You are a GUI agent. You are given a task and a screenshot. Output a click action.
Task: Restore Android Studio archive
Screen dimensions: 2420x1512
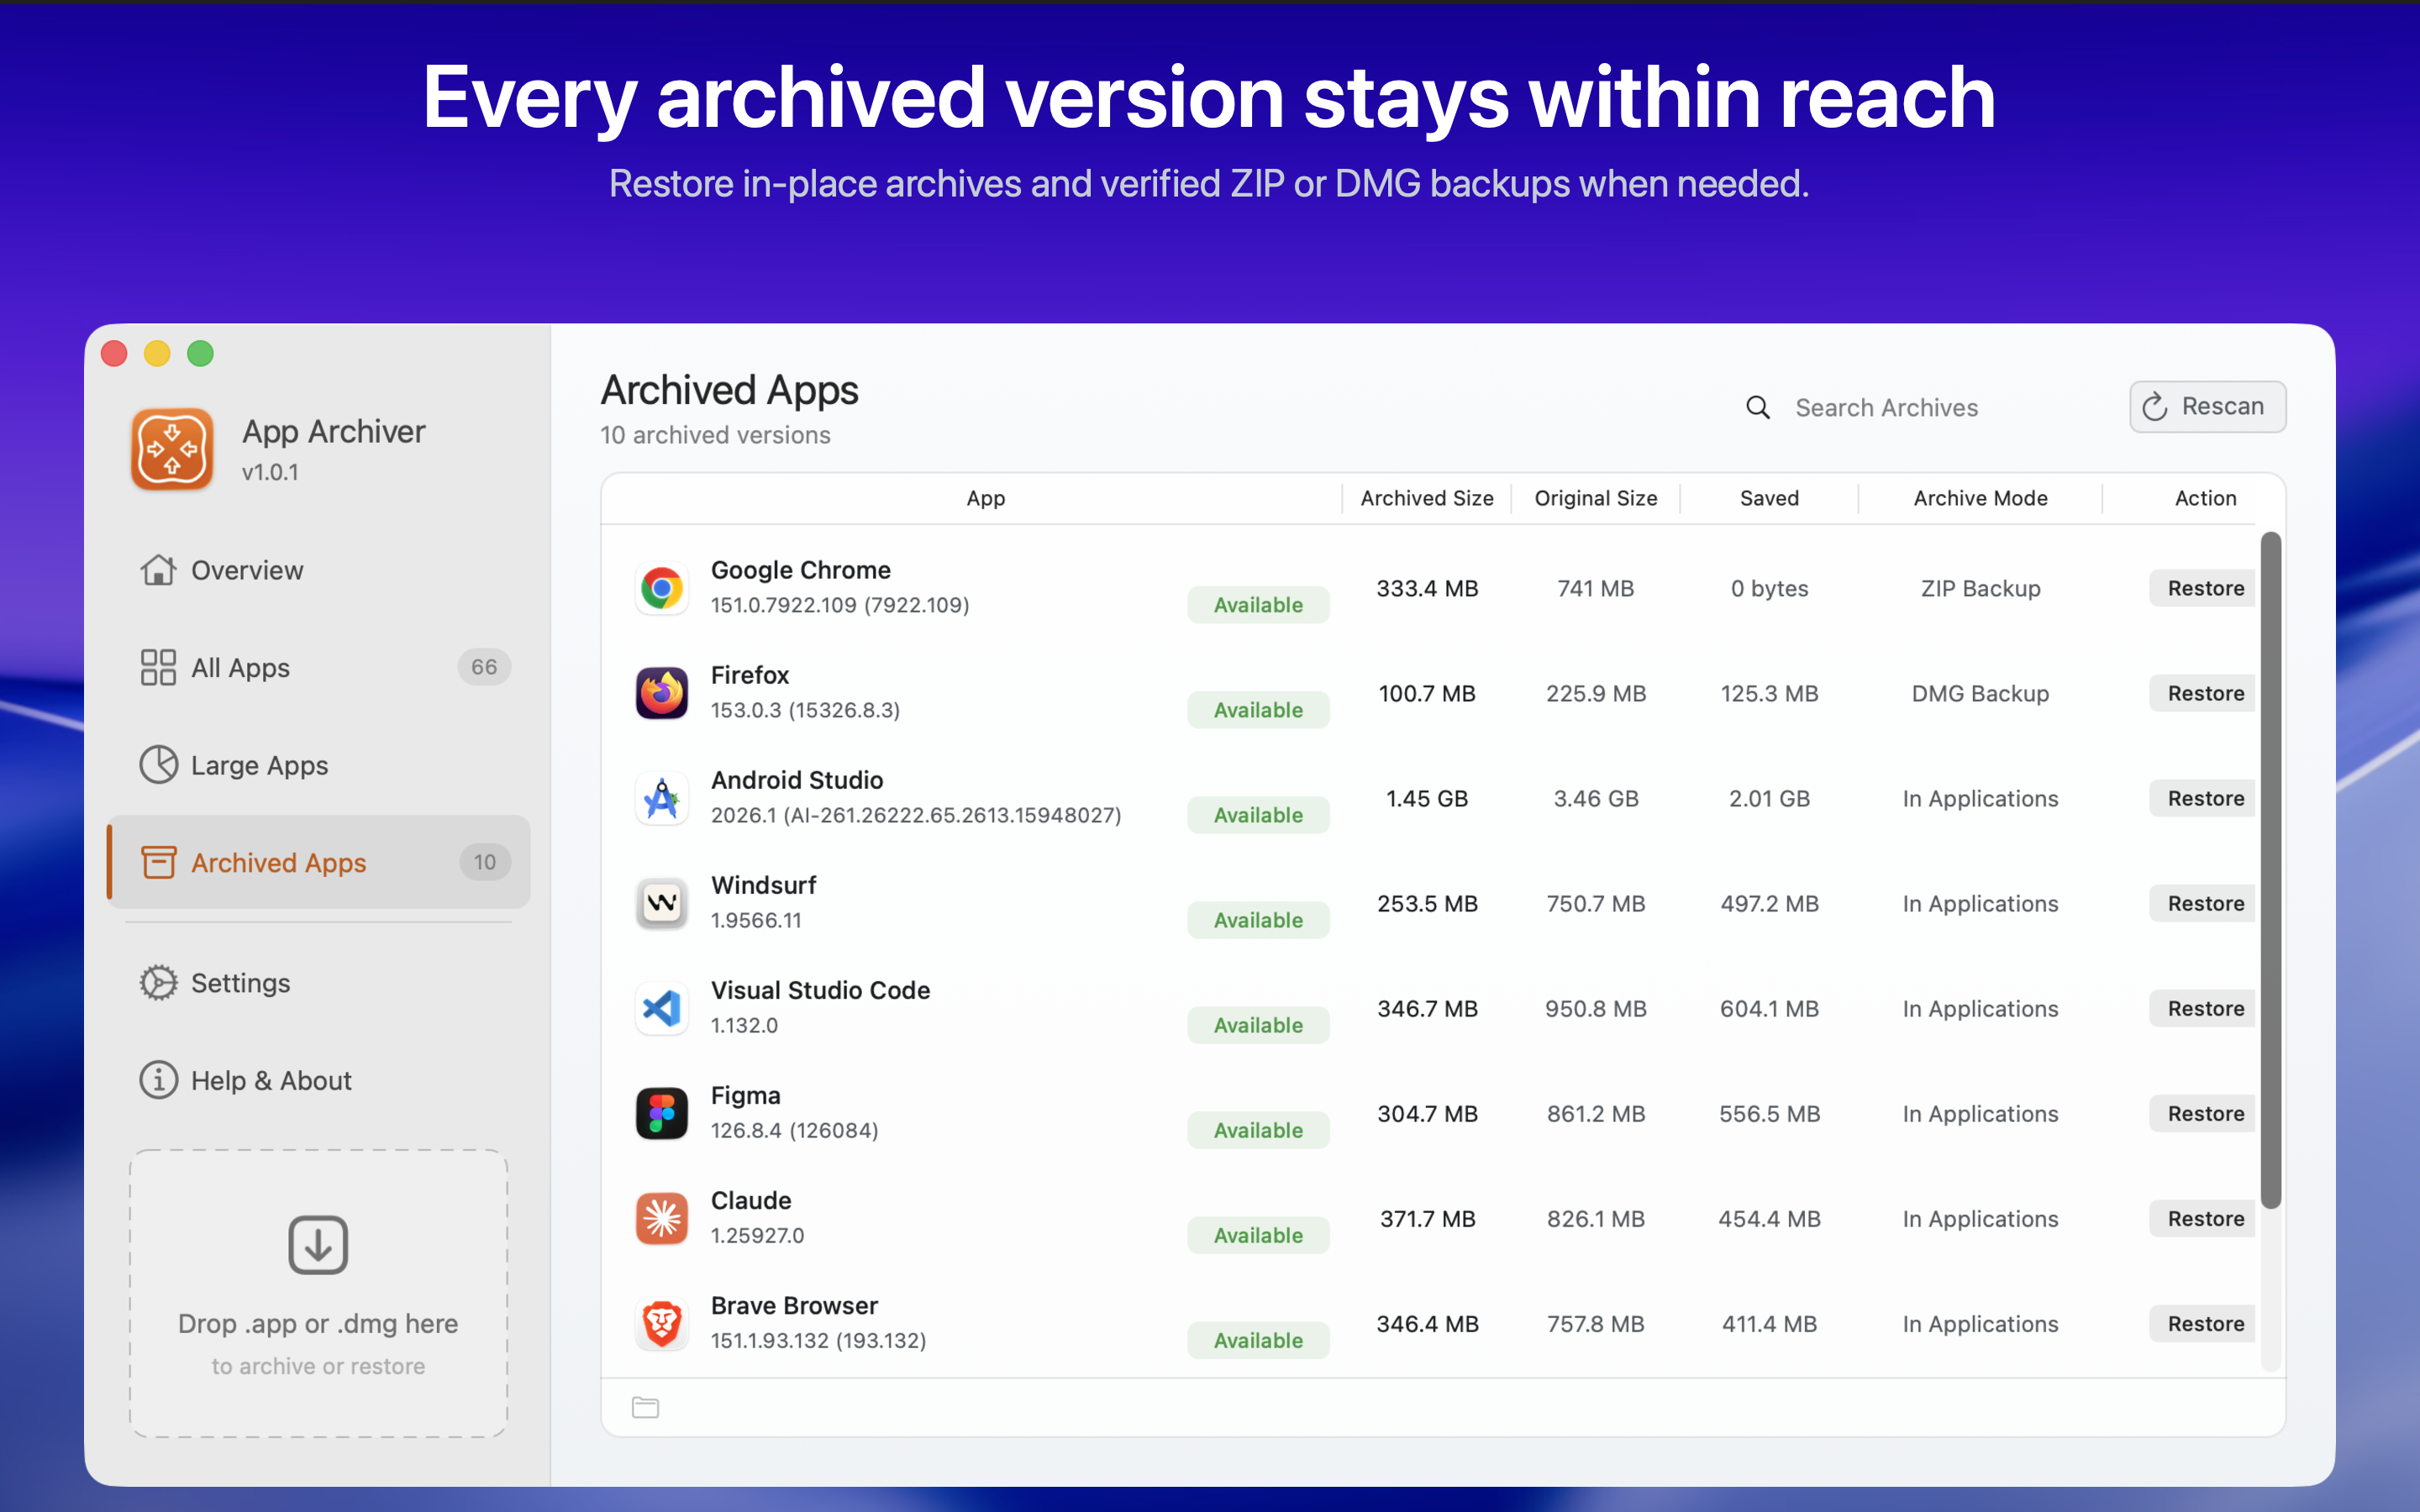coord(2203,798)
